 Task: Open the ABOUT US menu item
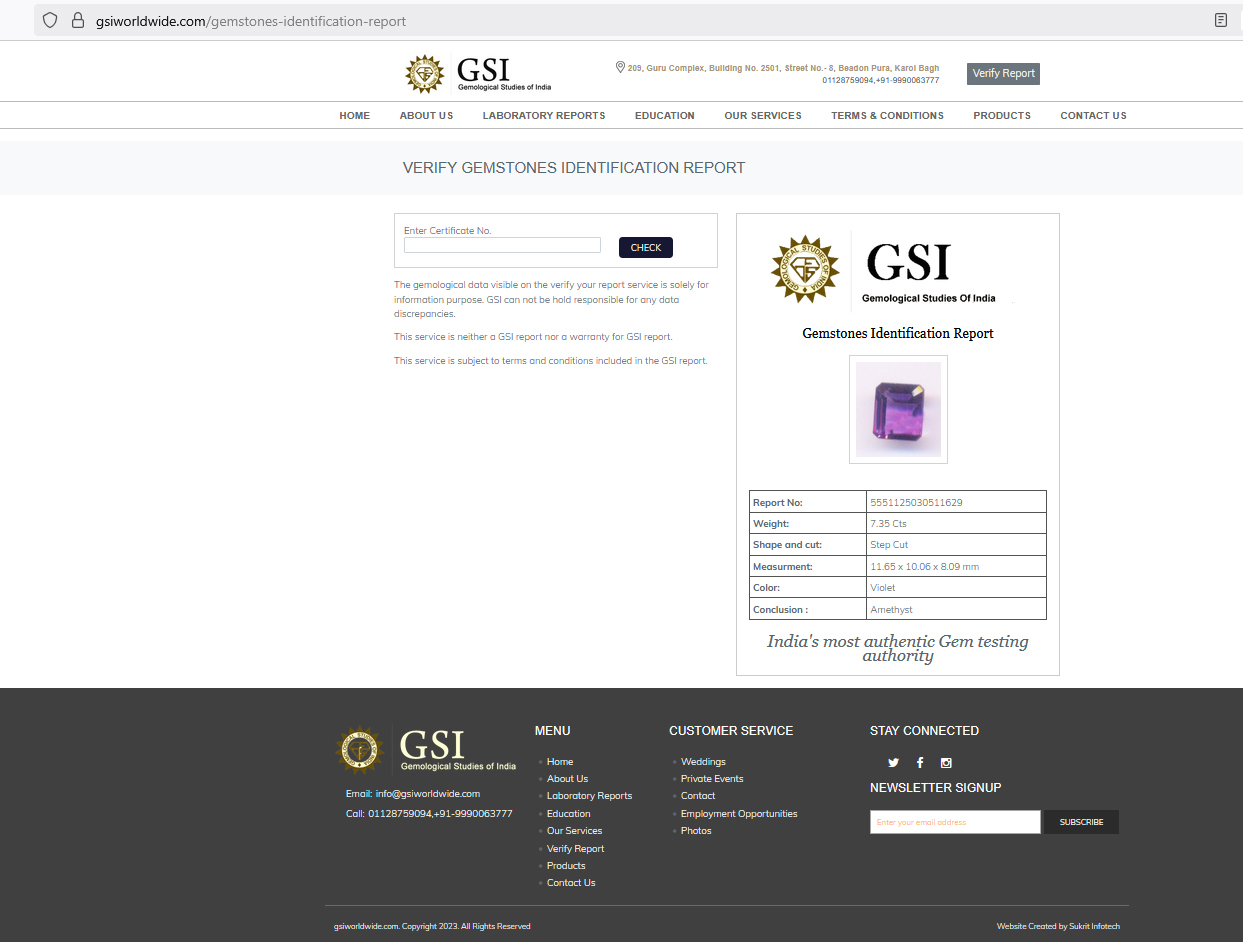tap(426, 116)
